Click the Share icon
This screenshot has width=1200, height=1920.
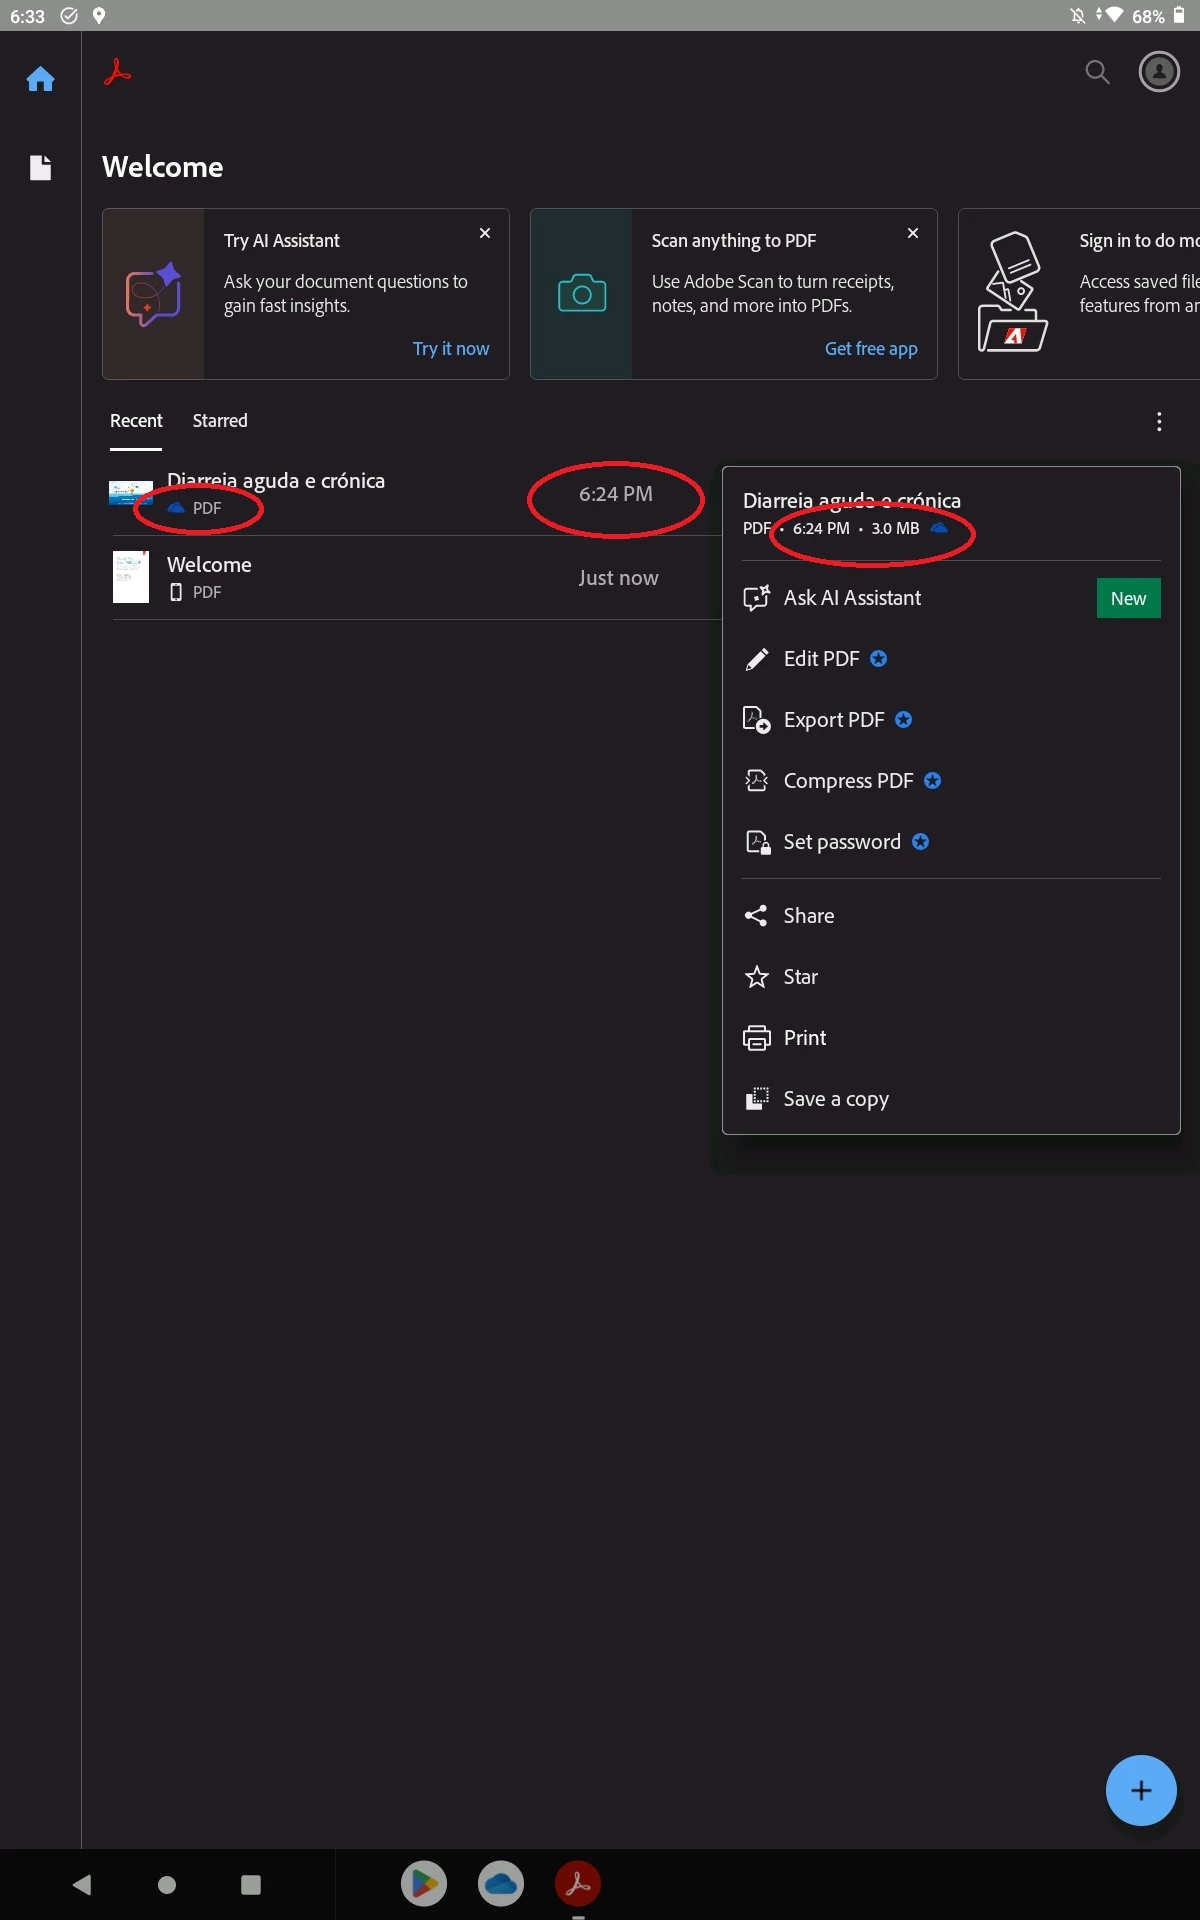(757, 916)
